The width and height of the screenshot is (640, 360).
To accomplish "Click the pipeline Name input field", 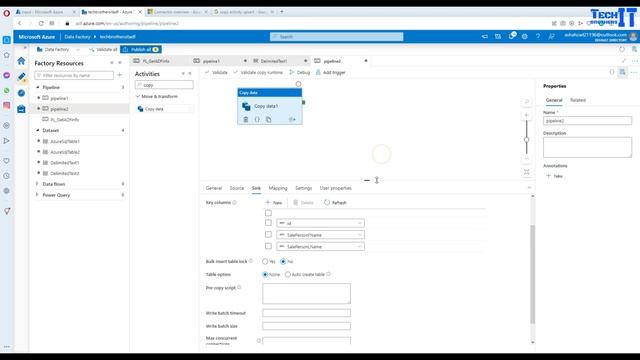I will tap(587, 121).
